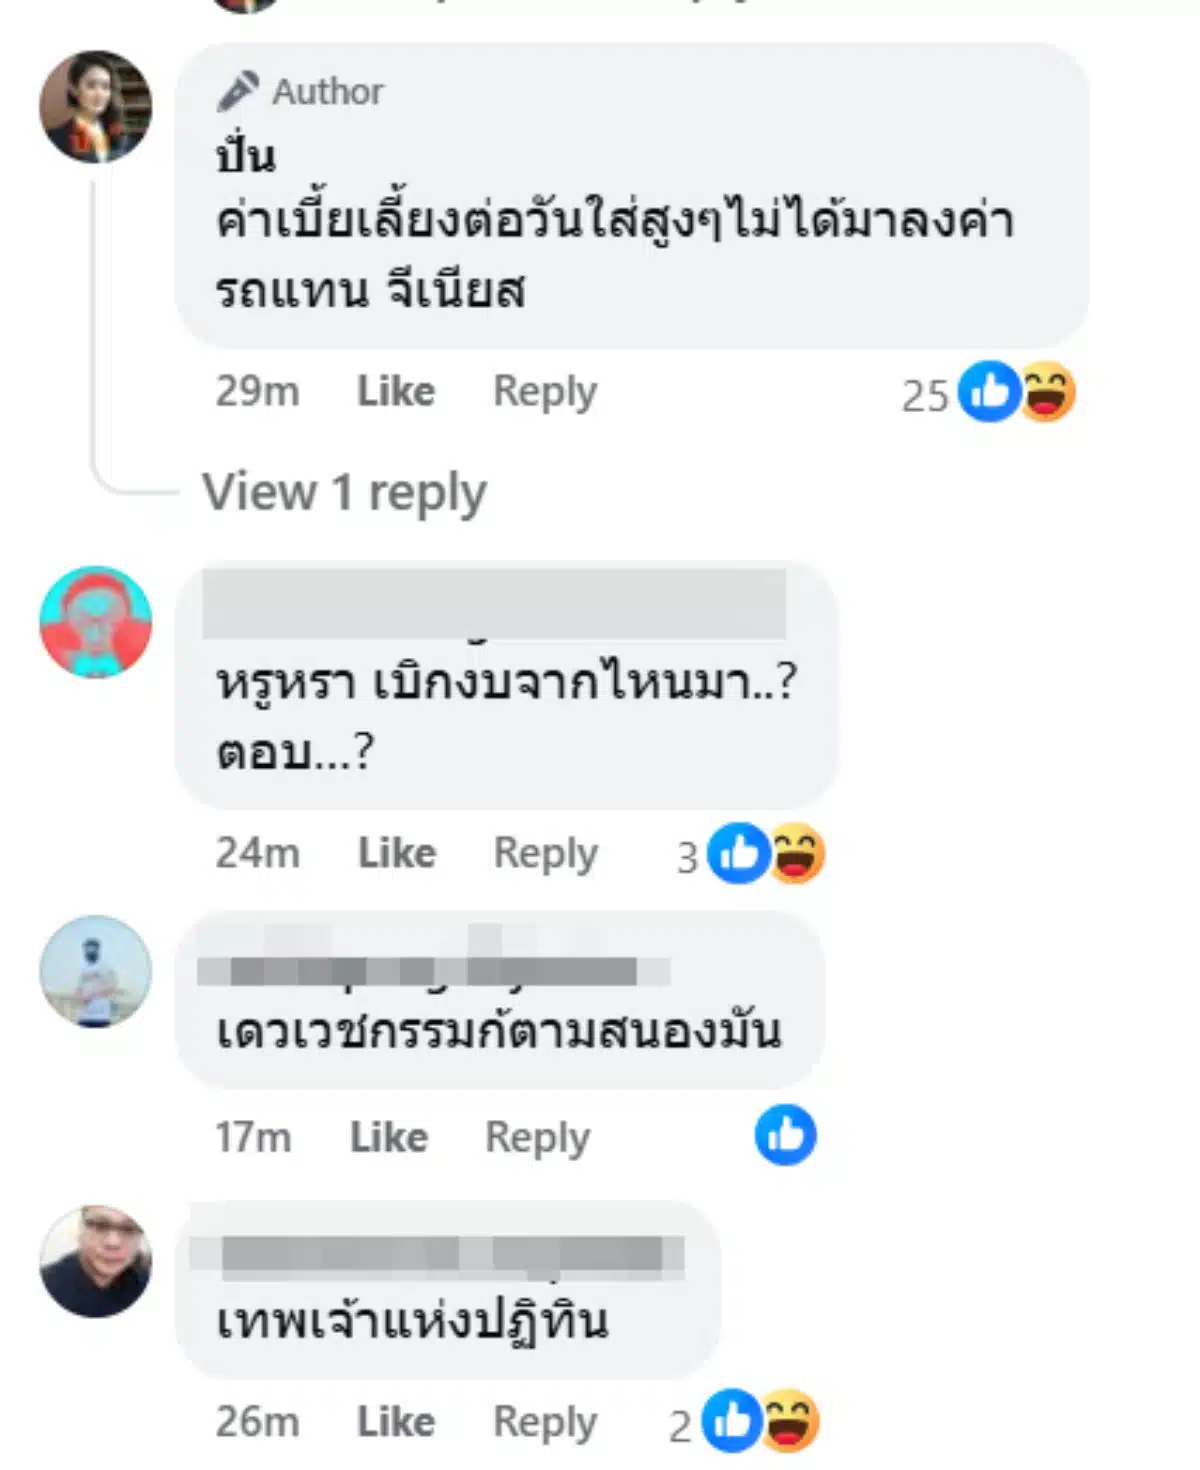Screen dimensions: 1200x1470
Task: Click thumbs-up reaction icon on 17m comment
Action: (786, 1135)
